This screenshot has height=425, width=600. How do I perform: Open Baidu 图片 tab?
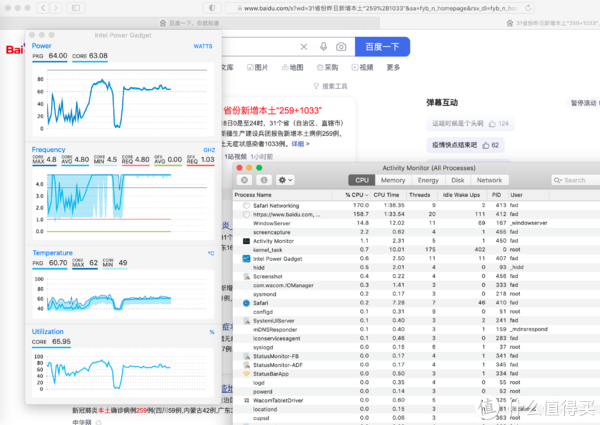click(258, 67)
